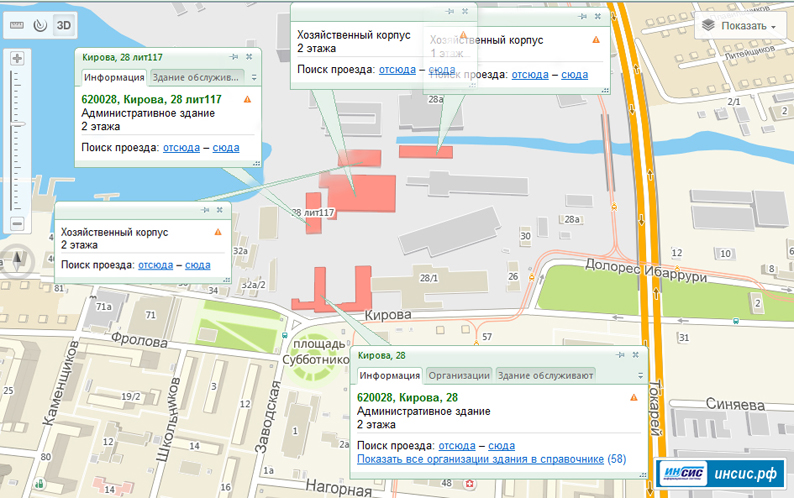This screenshot has width=794, height=498.
Task: Click warning triangle beside 620028, Кирова, 28
Action: click(633, 397)
